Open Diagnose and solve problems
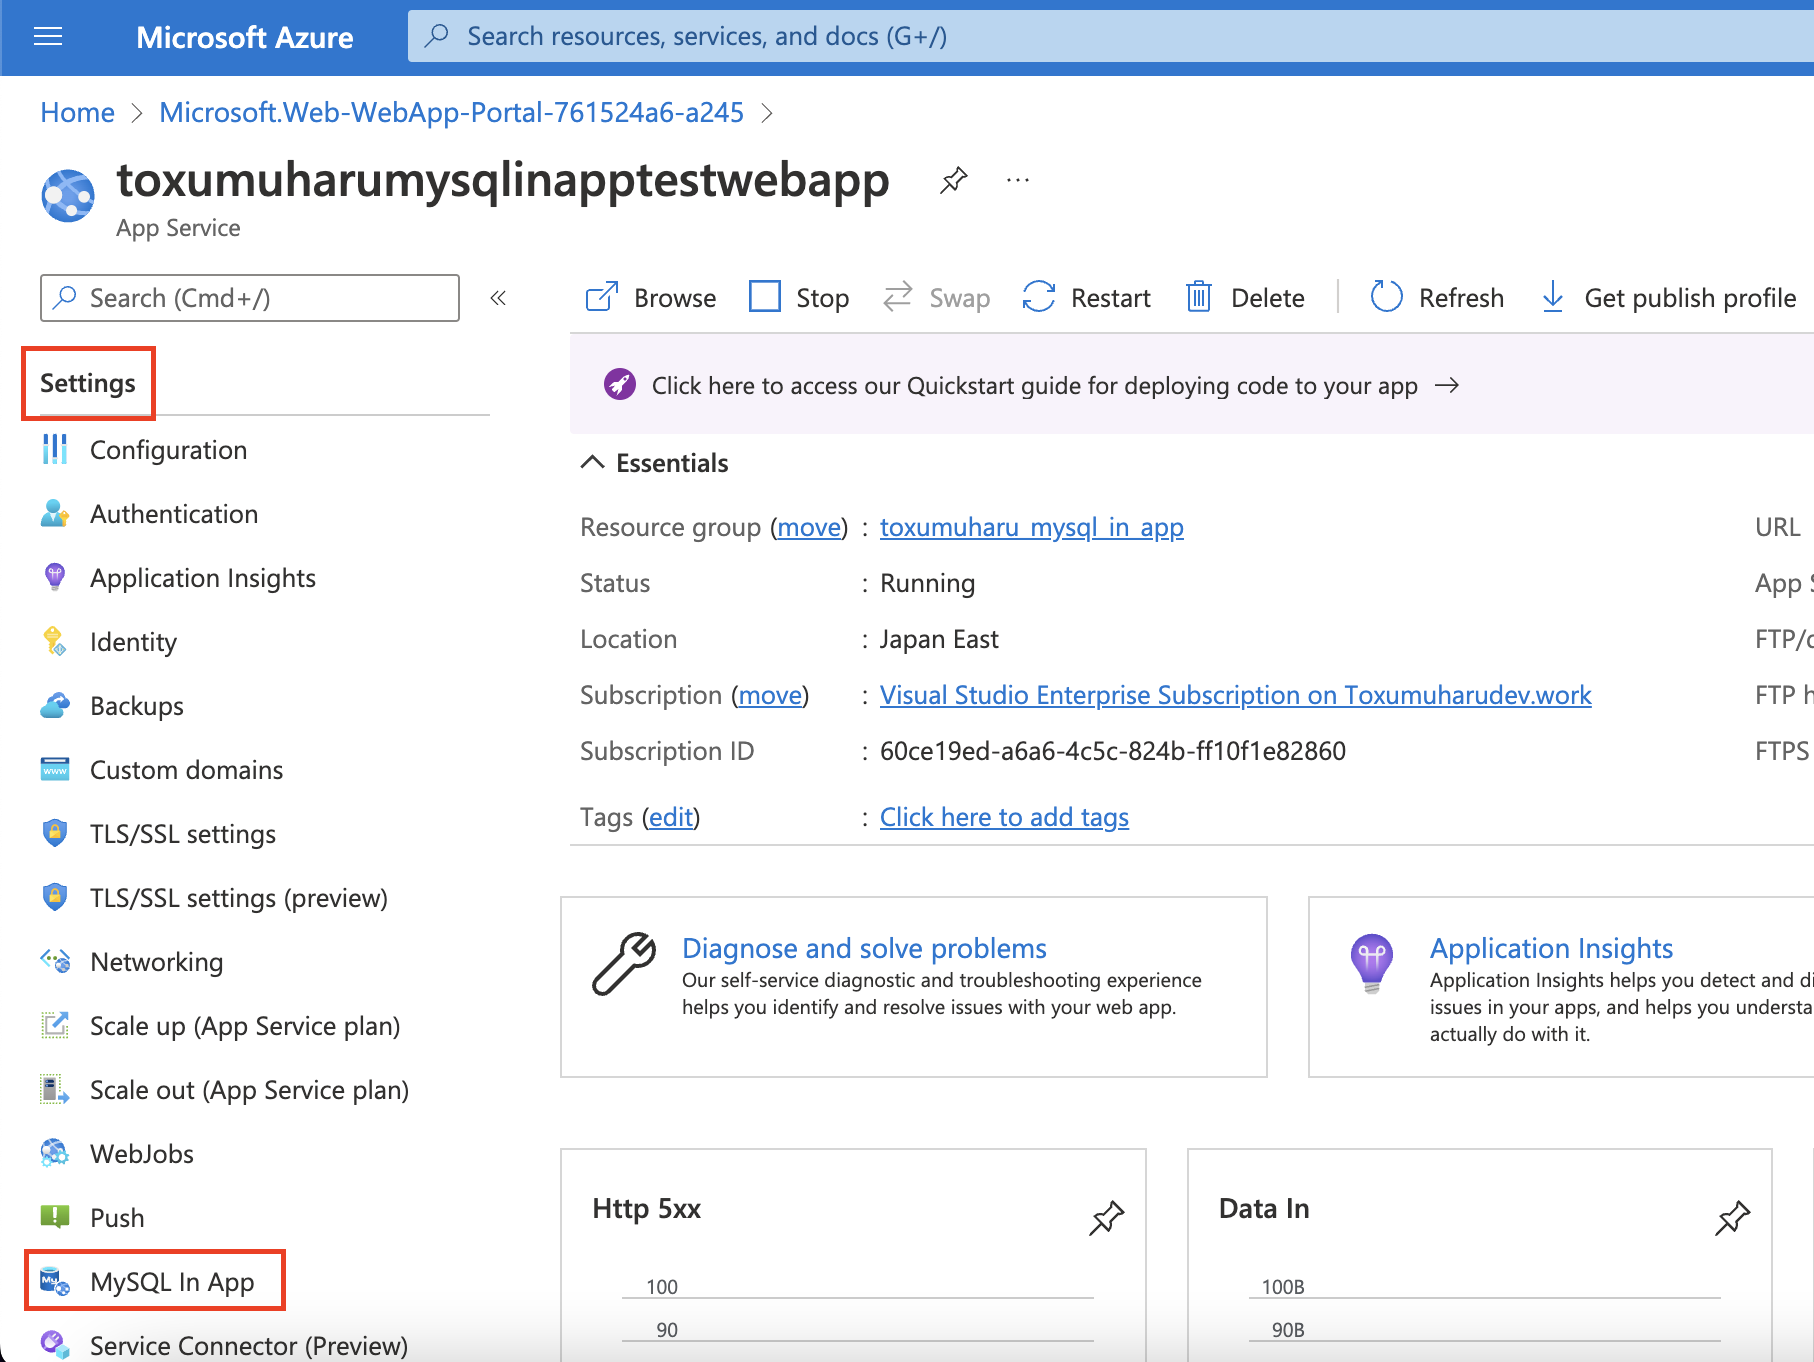Image resolution: width=1814 pixels, height=1362 pixels. pyautogui.click(x=863, y=948)
